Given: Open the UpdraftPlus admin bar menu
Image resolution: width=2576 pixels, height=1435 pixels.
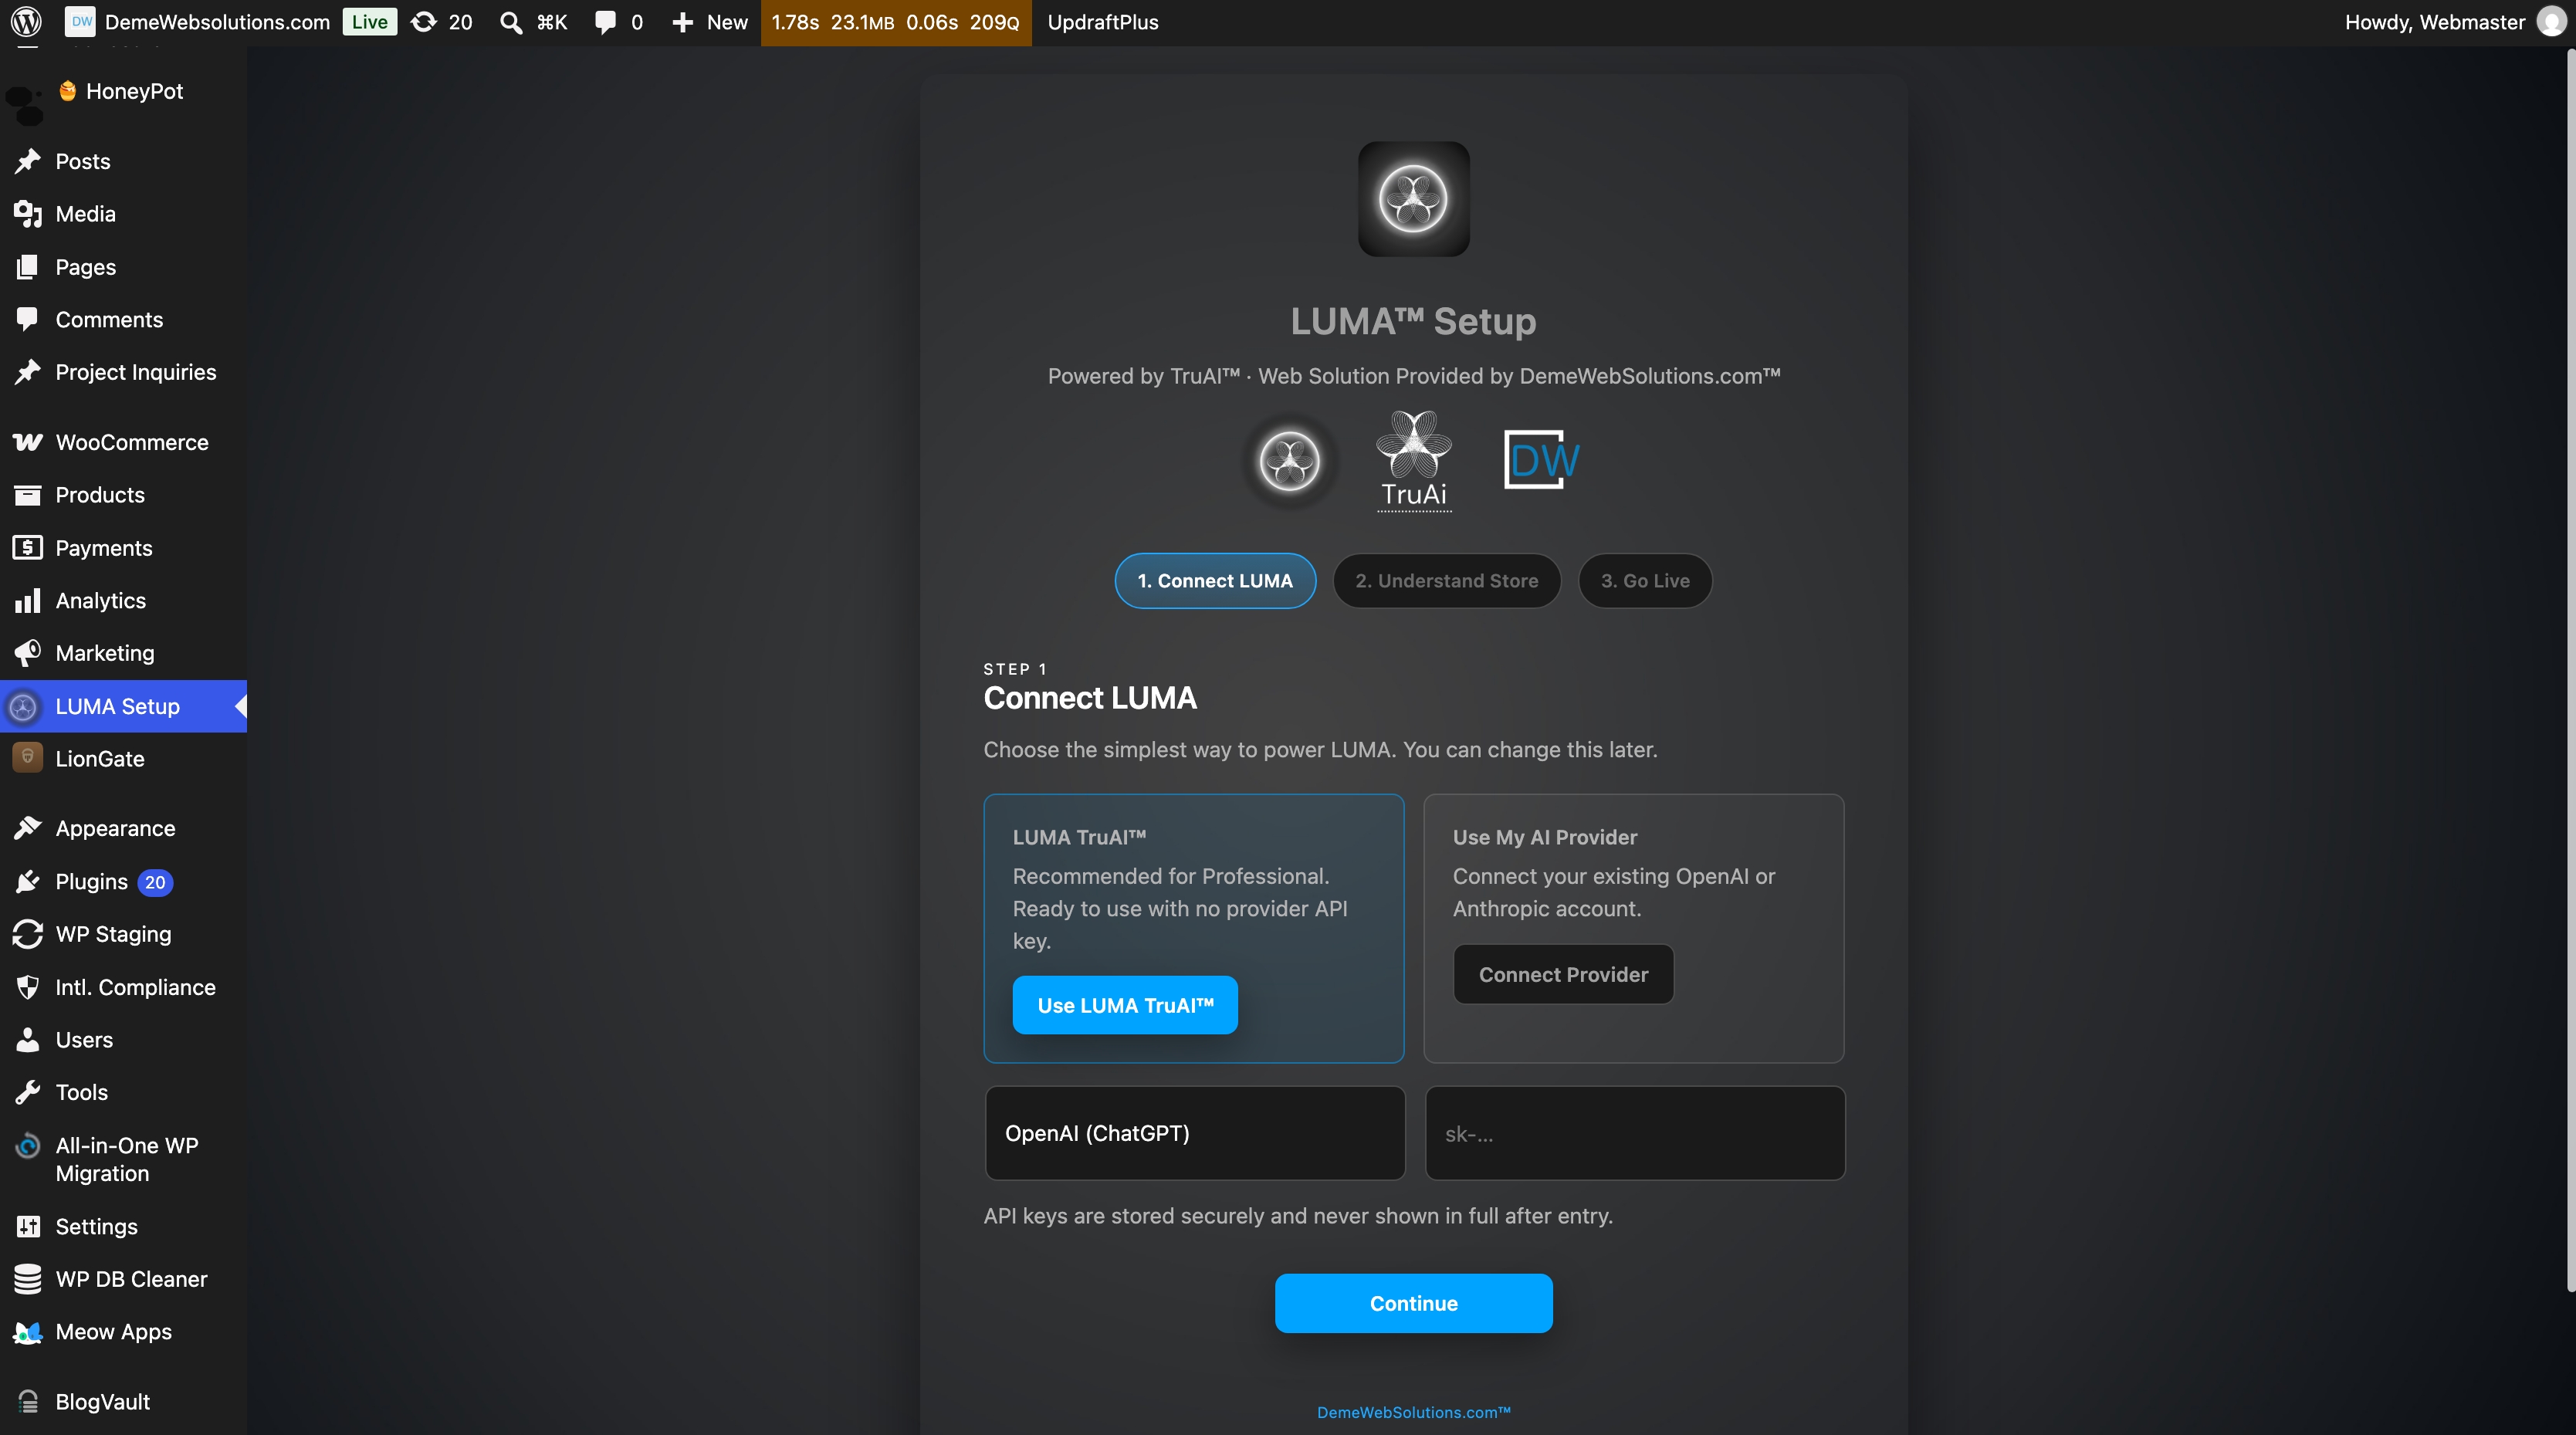Looking at the screenshot, I should [1103, 22].
